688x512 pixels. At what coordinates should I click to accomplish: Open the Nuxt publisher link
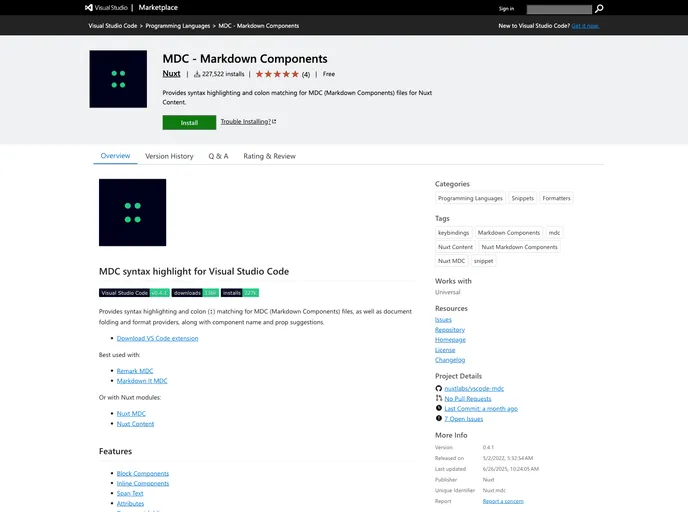tap(171, 74)
